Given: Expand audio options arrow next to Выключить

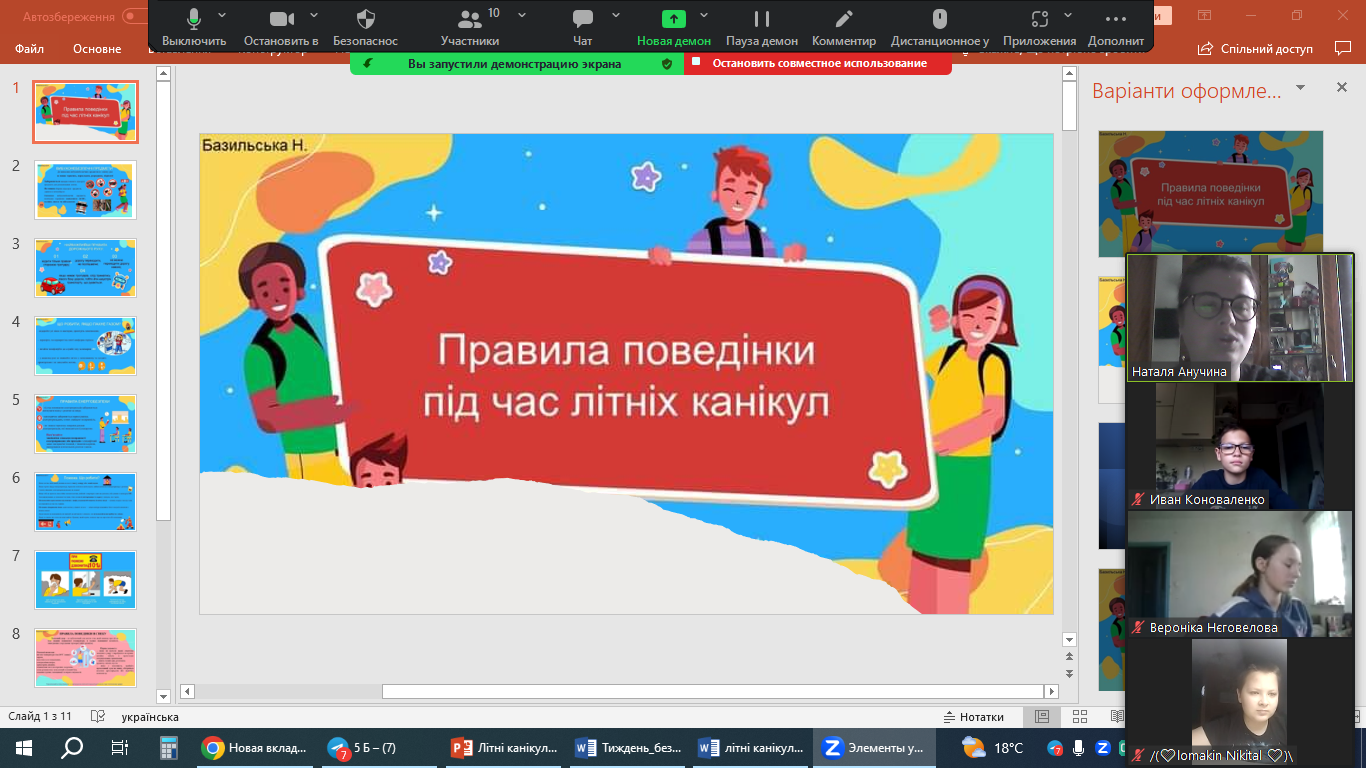Looking at the screenshot, I should [222, 16].
